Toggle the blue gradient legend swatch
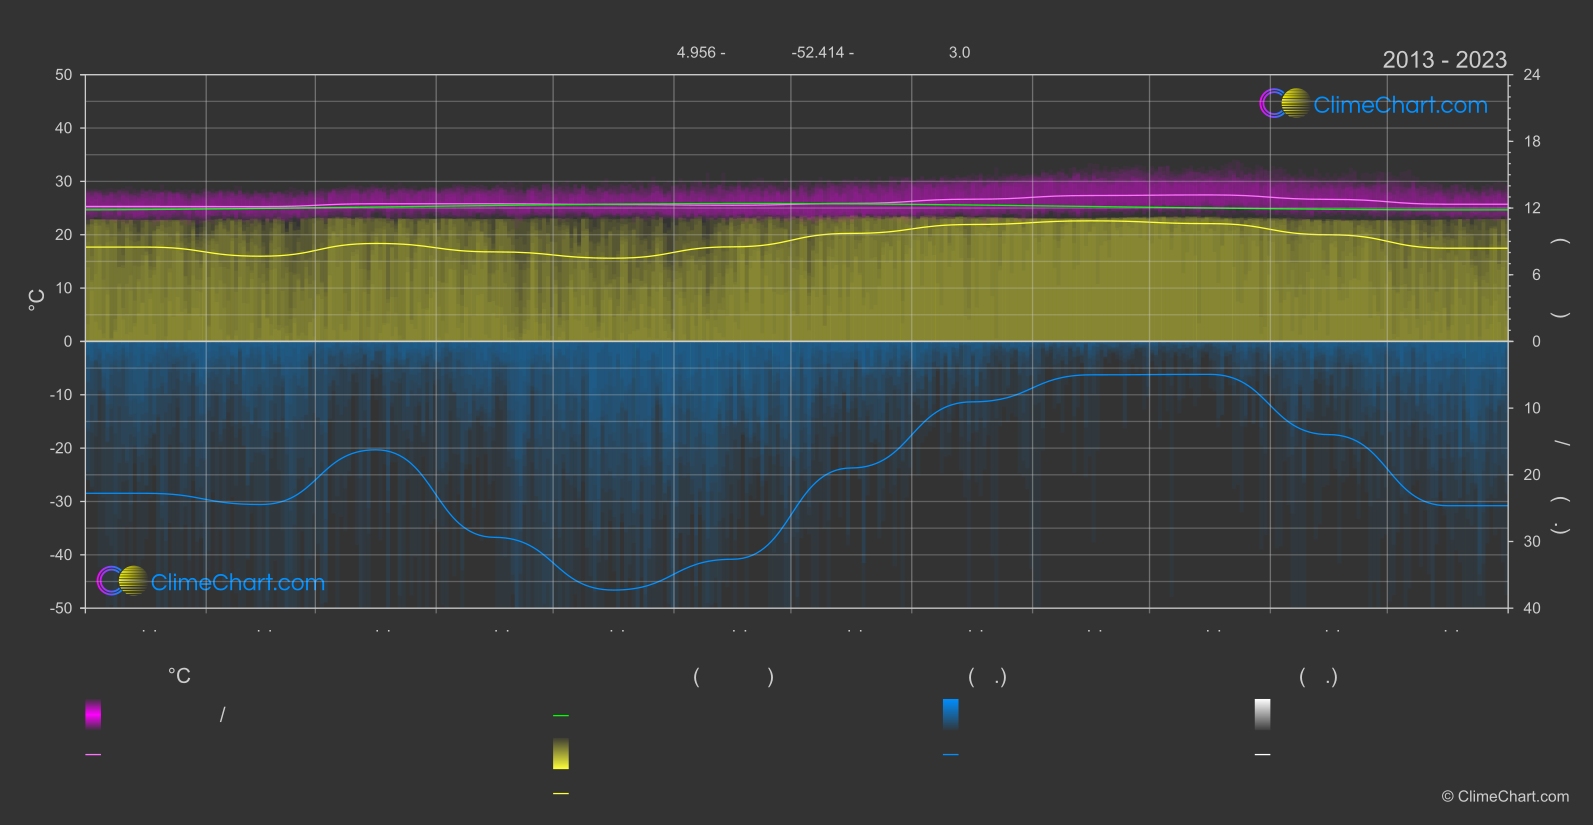1593x825 pixels. coord(951,714)
